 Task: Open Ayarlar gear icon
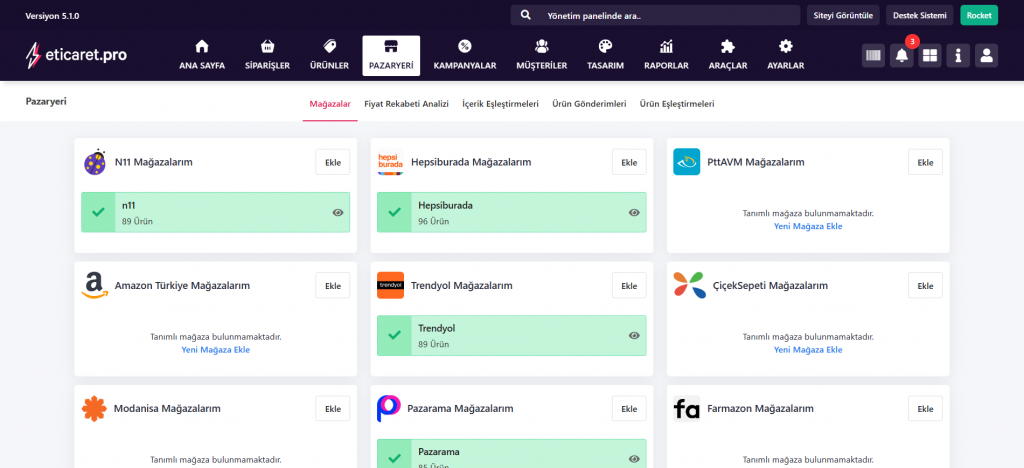pyautogui.click(x=785, y=46)
